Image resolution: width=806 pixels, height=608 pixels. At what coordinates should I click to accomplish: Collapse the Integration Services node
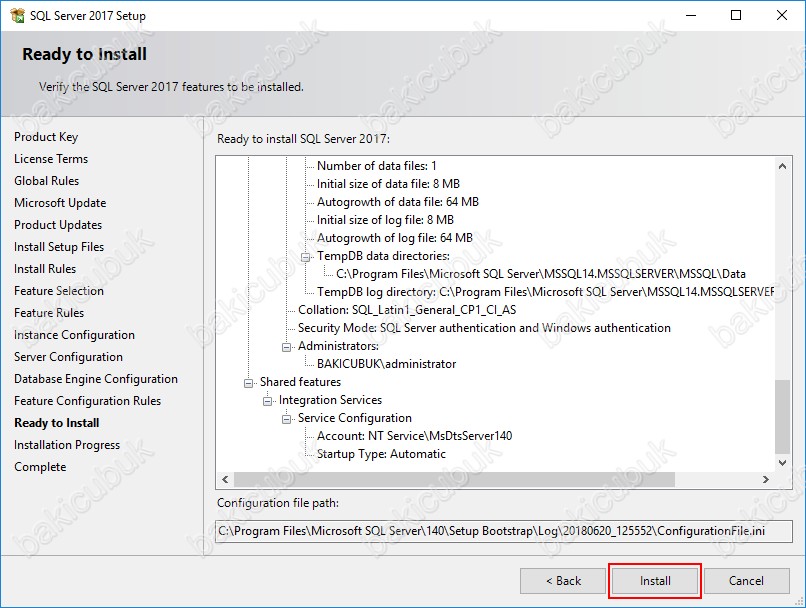pyautogui.click(x=267, y=401)
